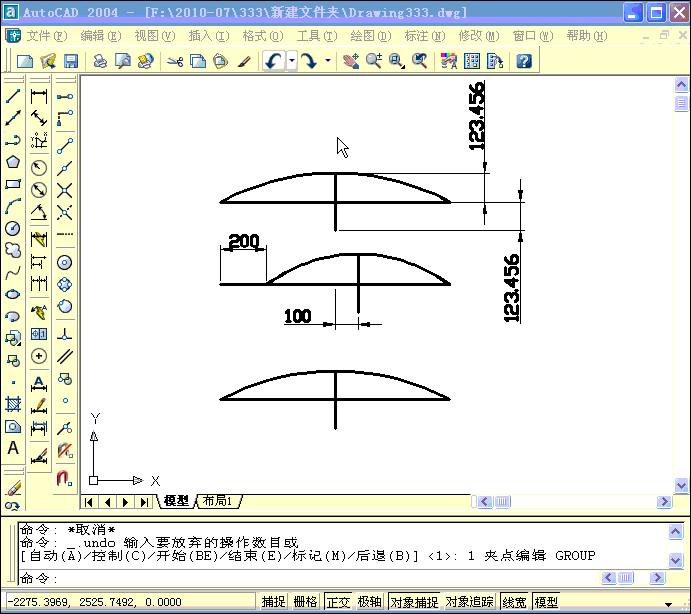Activate the Zoom Realtime tool

coord(374,61)
